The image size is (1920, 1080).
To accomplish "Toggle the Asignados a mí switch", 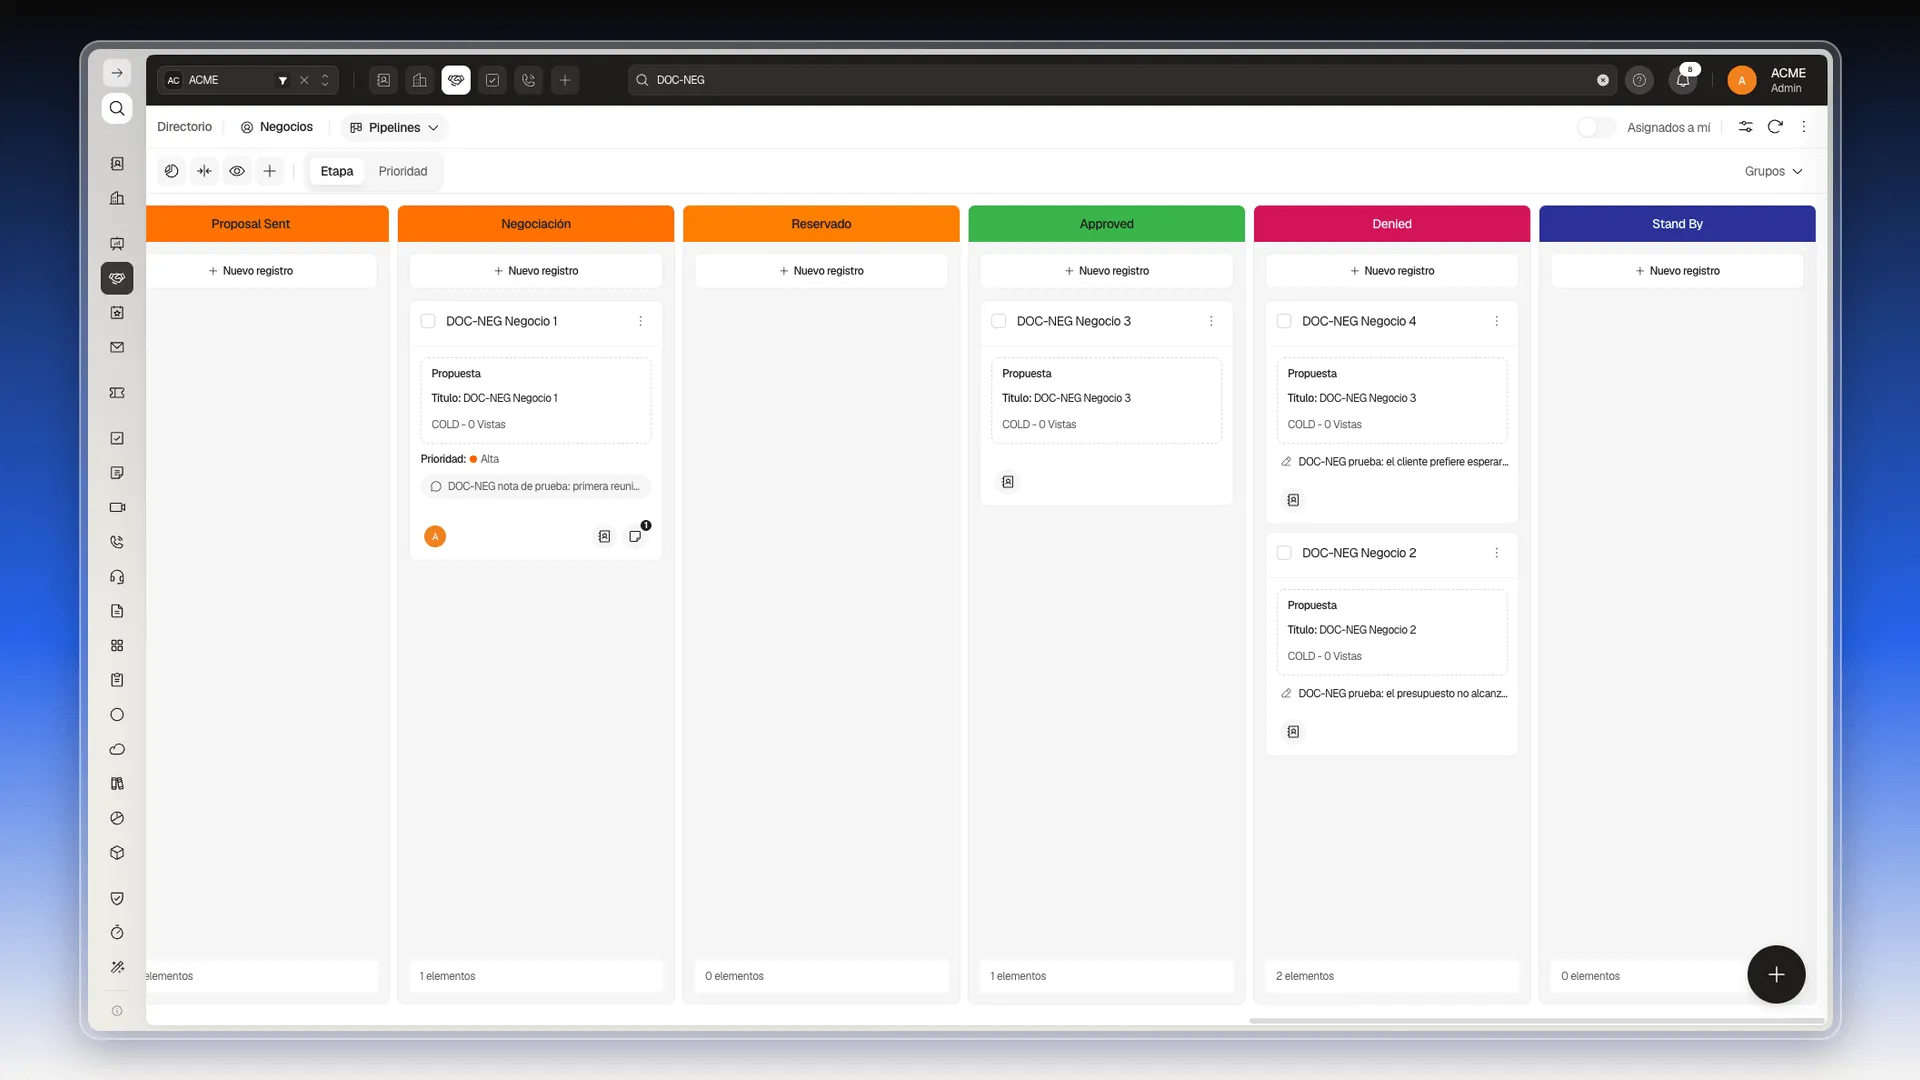I will pyautogui.click(x=1596, y=127).
